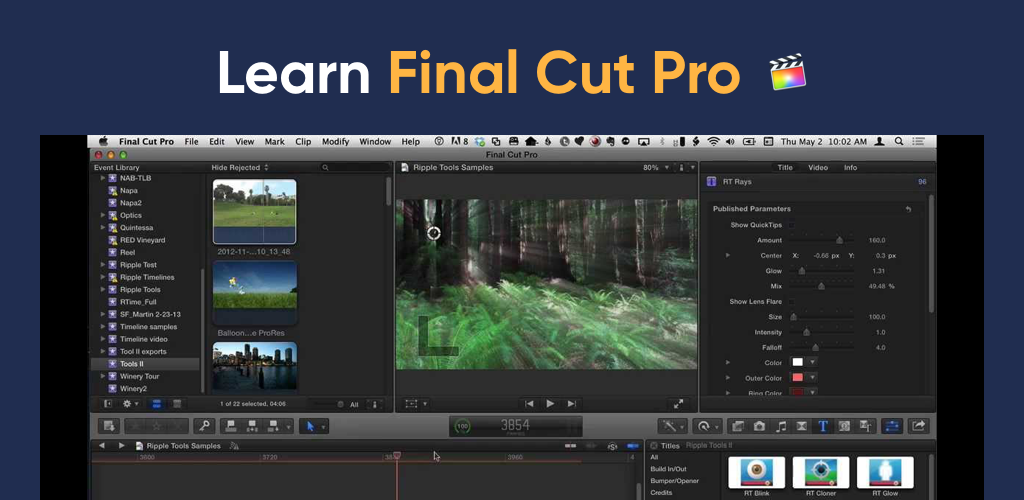Open the Hide Rejected filter popup
The height and width of the screenshot is (500, 1024).
click(x=240, y=168)
